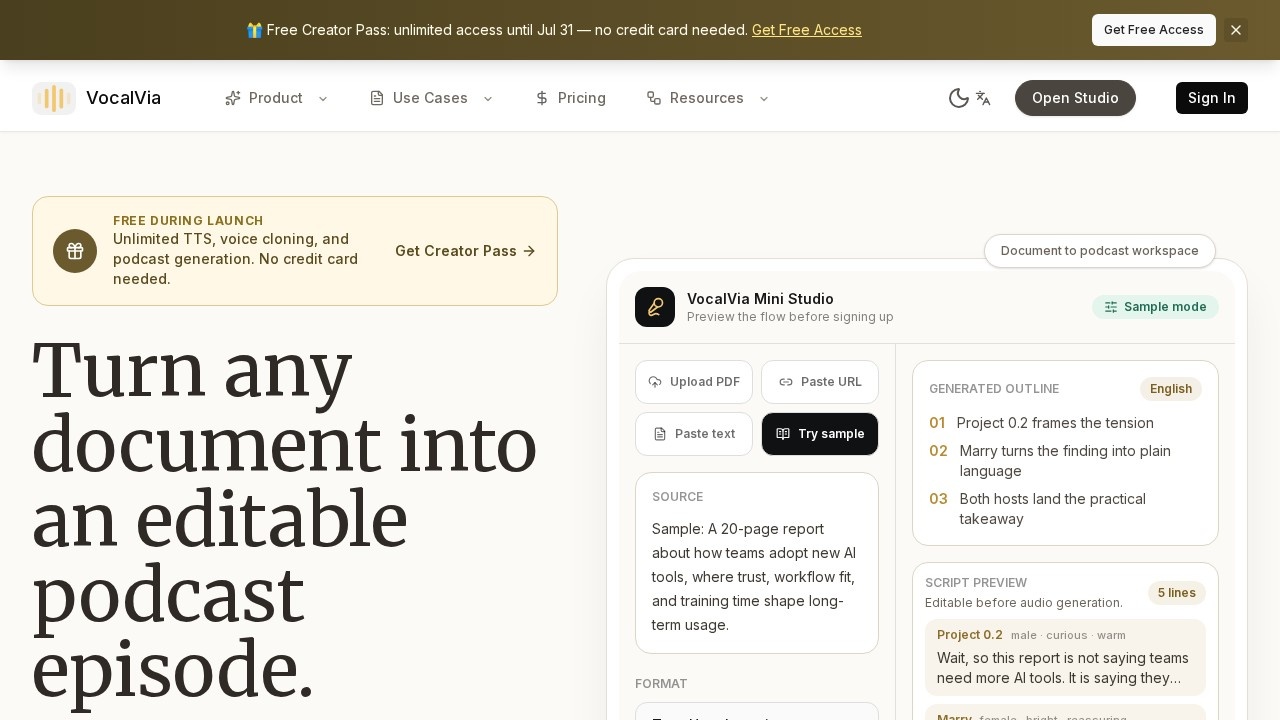Select the Upload PDF source option
This screenshot has height=720, width=1280.
tap(694, 382)
